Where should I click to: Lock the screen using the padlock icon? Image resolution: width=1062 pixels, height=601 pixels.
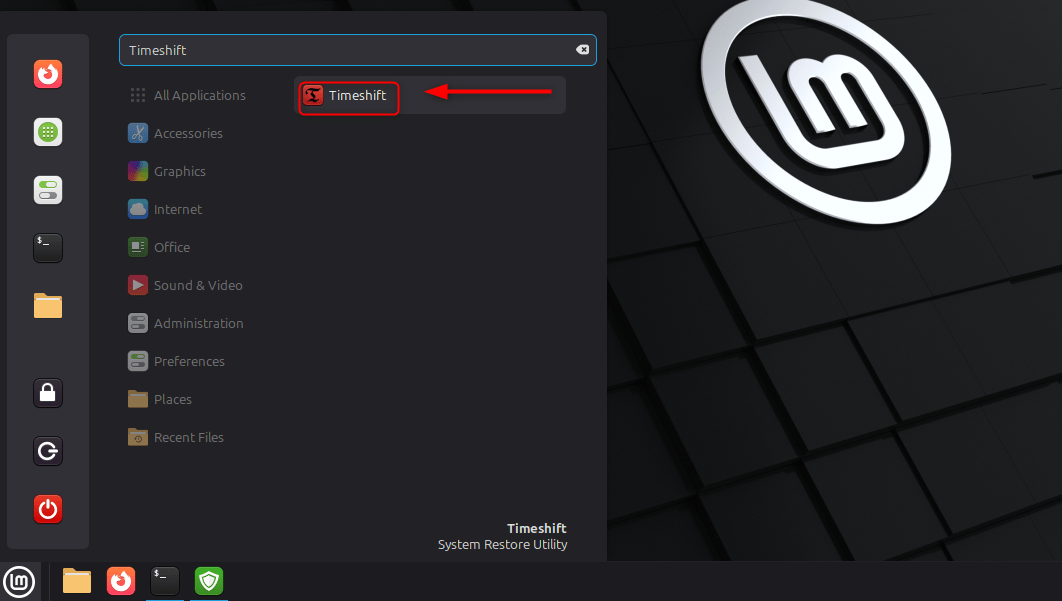pyautogui.click(x=48, y=393)
